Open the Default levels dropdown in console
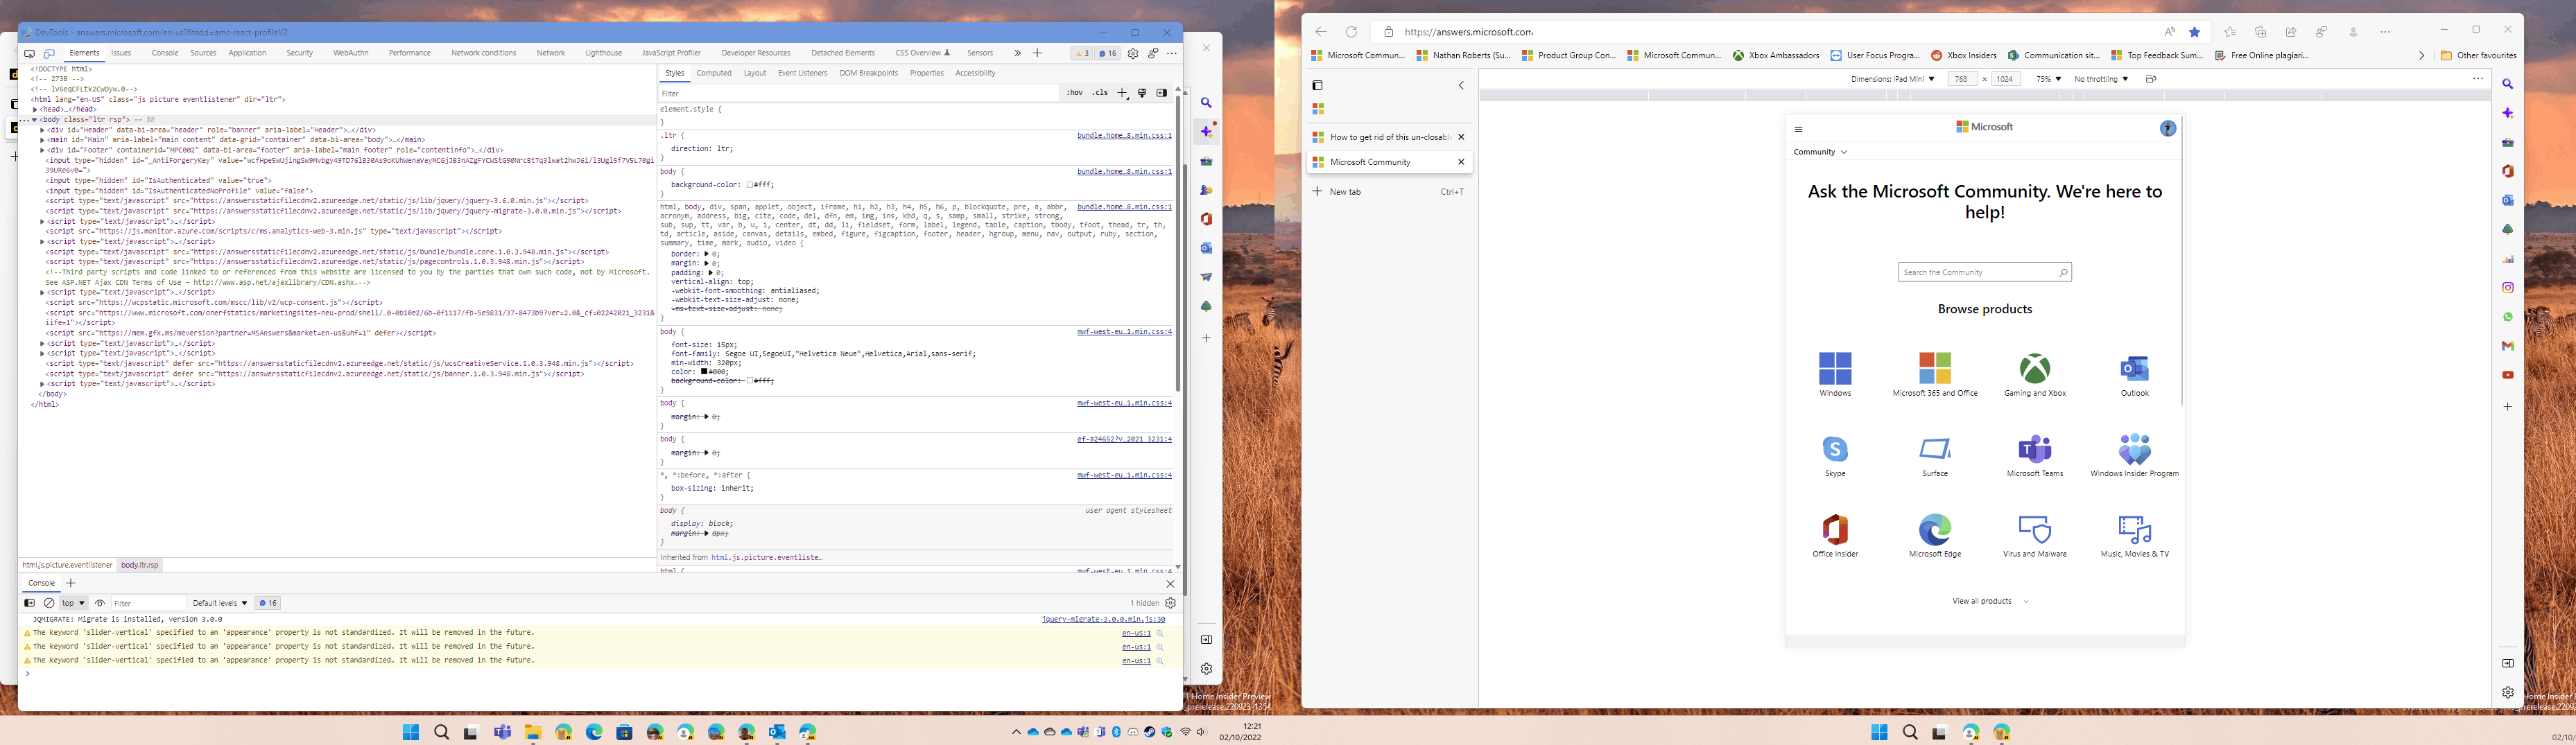Image resolution: width=2576 pixels, height=745 pixels. (220, 603)
